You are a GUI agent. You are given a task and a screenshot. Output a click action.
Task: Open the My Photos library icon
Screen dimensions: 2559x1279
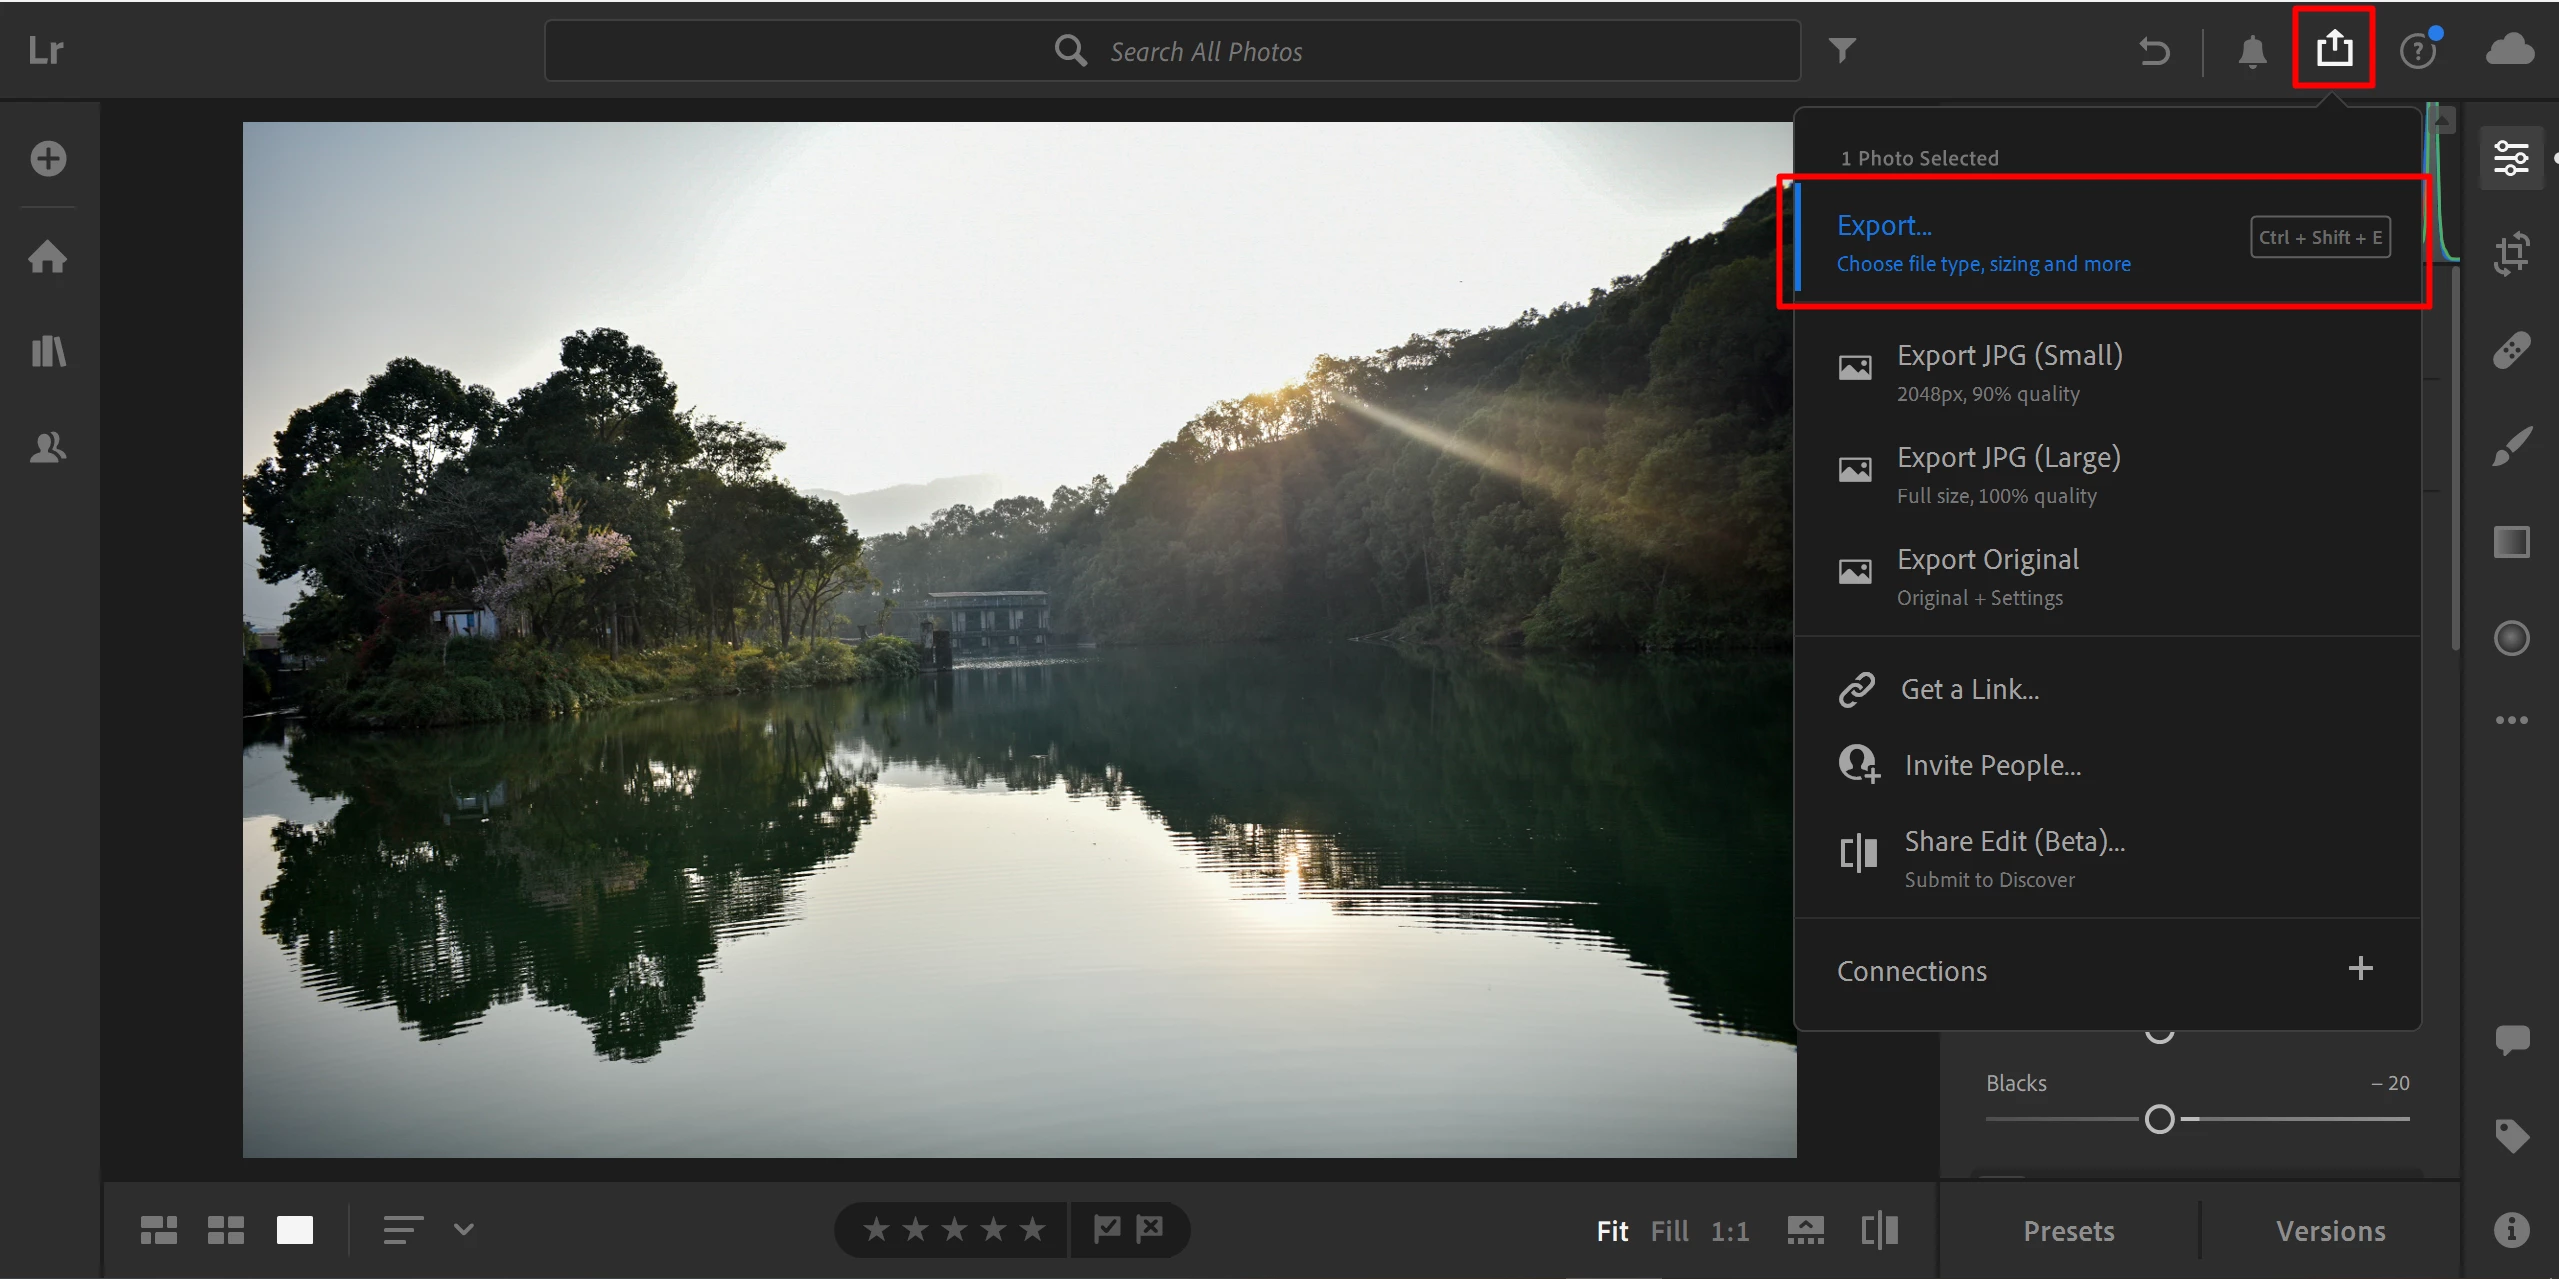pyautogui.click(x=48, y=351)
